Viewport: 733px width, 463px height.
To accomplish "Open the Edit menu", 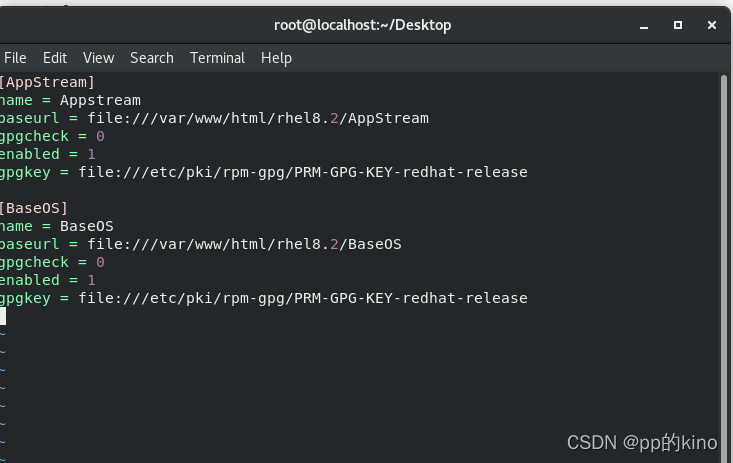I will tap(55, 58).
